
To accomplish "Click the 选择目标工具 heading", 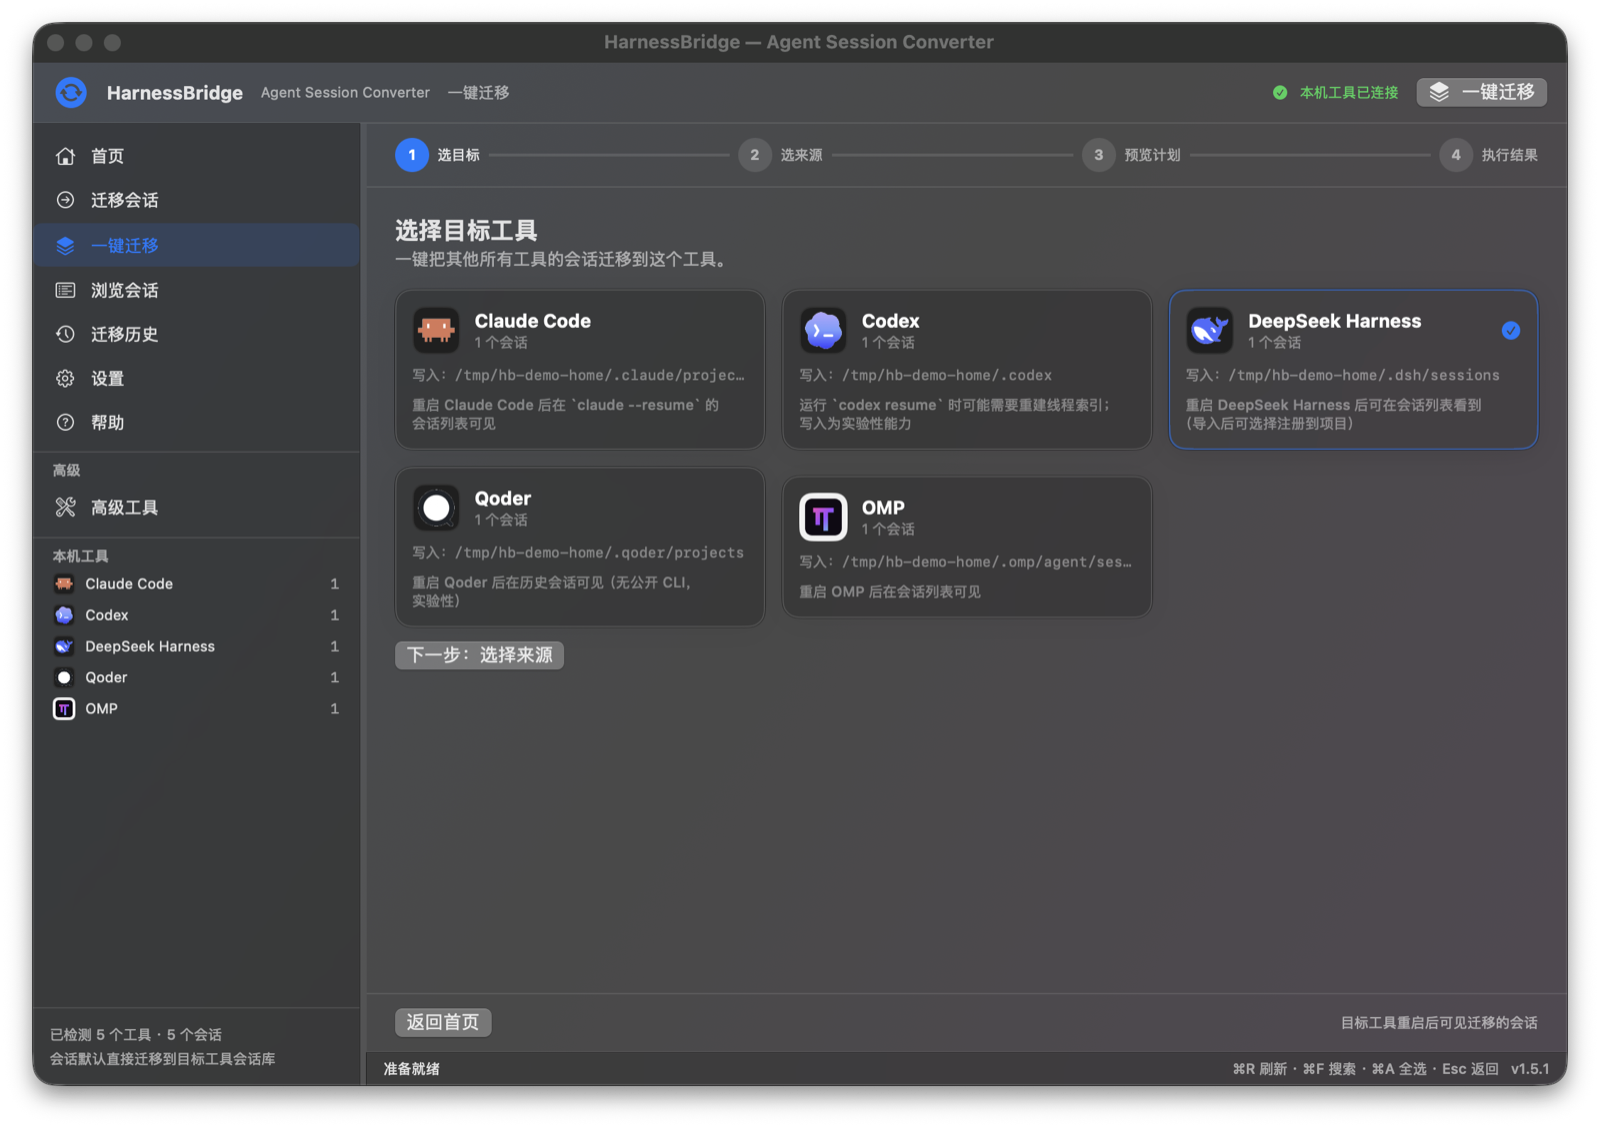I will tap(466, 231).
